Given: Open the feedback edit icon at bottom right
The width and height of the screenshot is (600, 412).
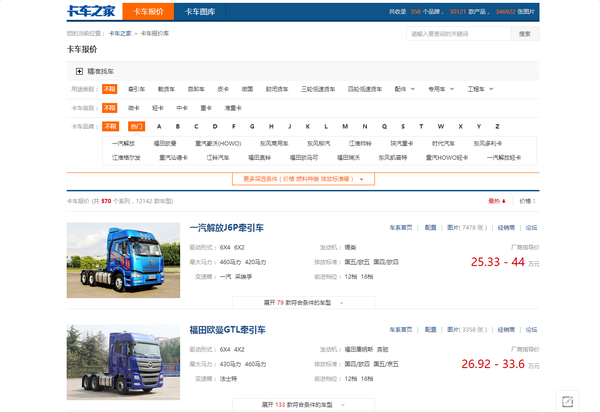Looking at the screenshot, I should pyautogui.click(x=567, y=401).
